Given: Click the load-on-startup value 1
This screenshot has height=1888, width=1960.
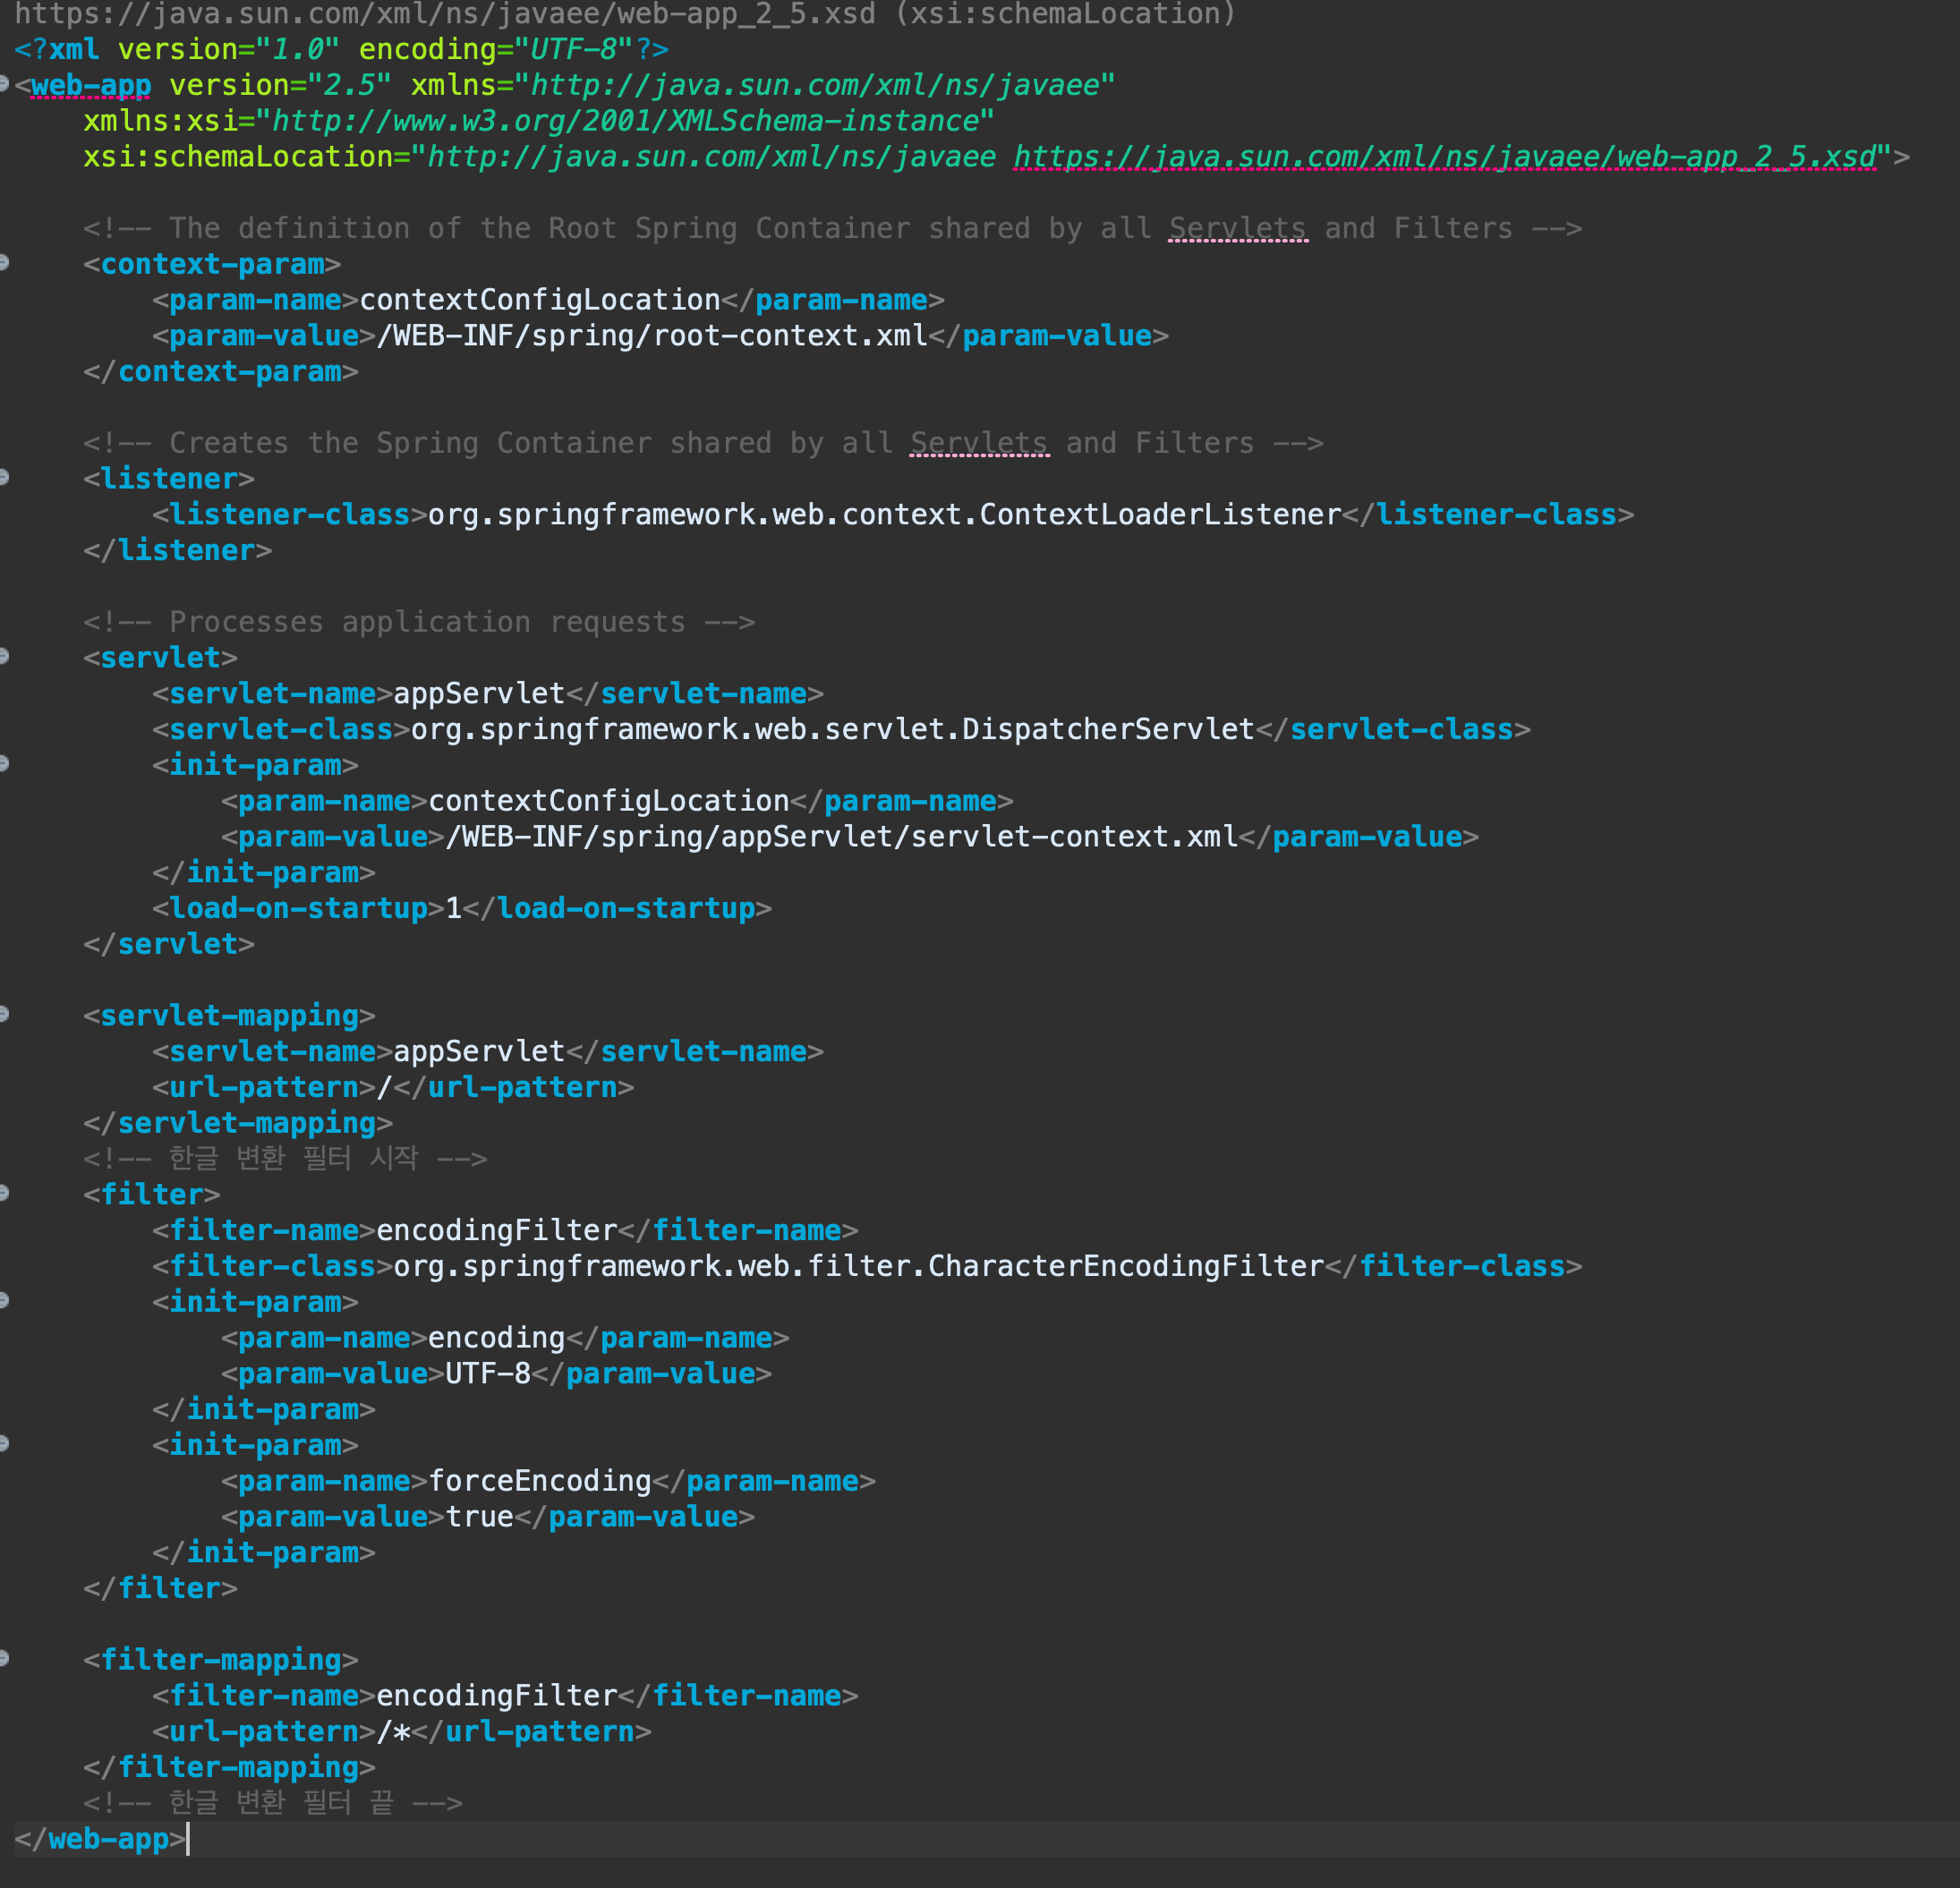Looking at the screenshot, I should 454,909.
